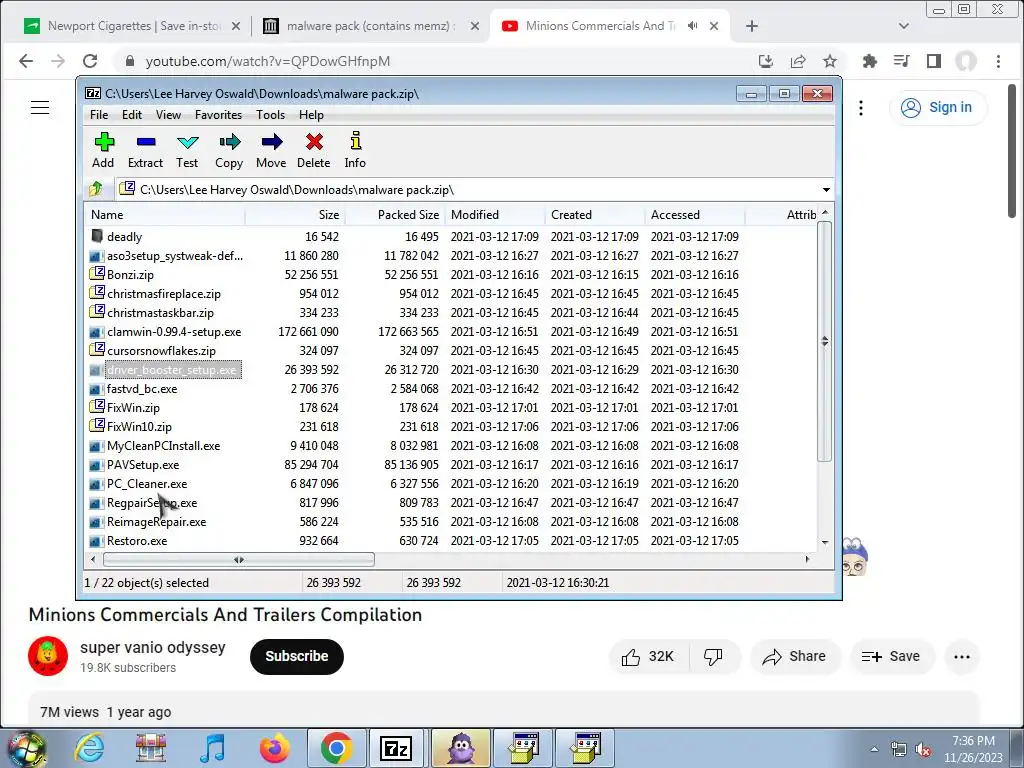Click the Move toolbar icon
This screenshot has height=768, width=1024.
[271, 150]
